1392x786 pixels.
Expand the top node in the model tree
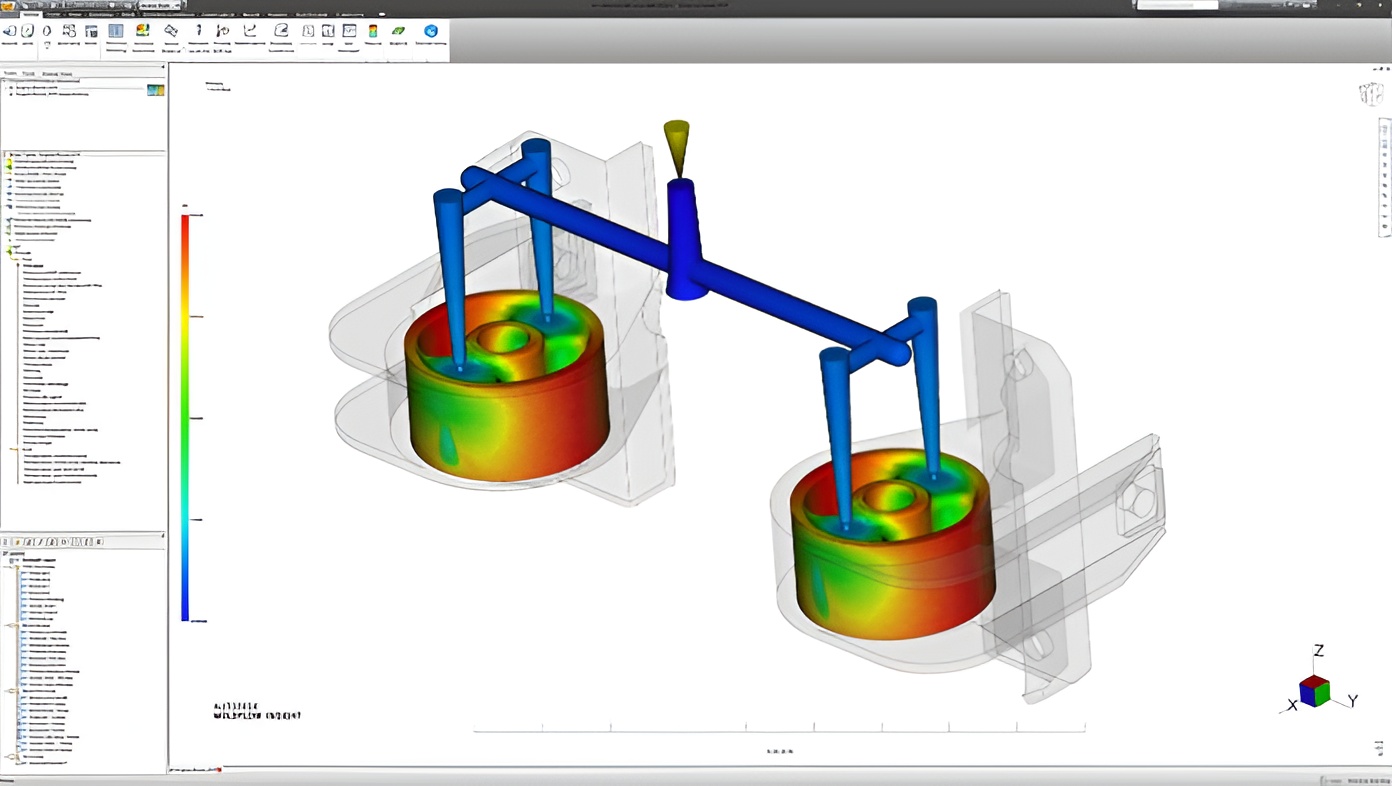click(x=5, y=80)
